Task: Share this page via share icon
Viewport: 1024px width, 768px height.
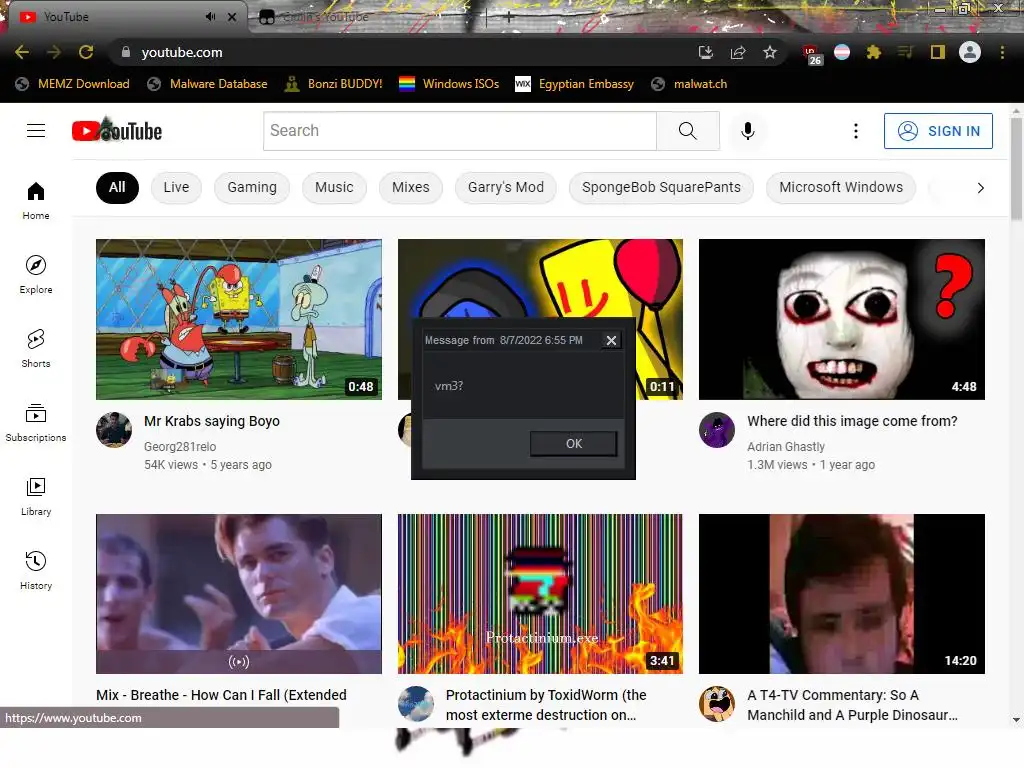Action: [738, 52]
